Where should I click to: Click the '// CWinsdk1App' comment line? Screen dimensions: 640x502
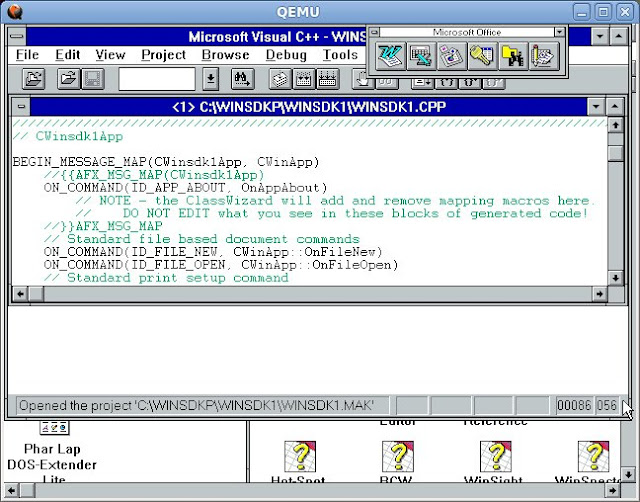pyautogui.click(x=67, y=136)
